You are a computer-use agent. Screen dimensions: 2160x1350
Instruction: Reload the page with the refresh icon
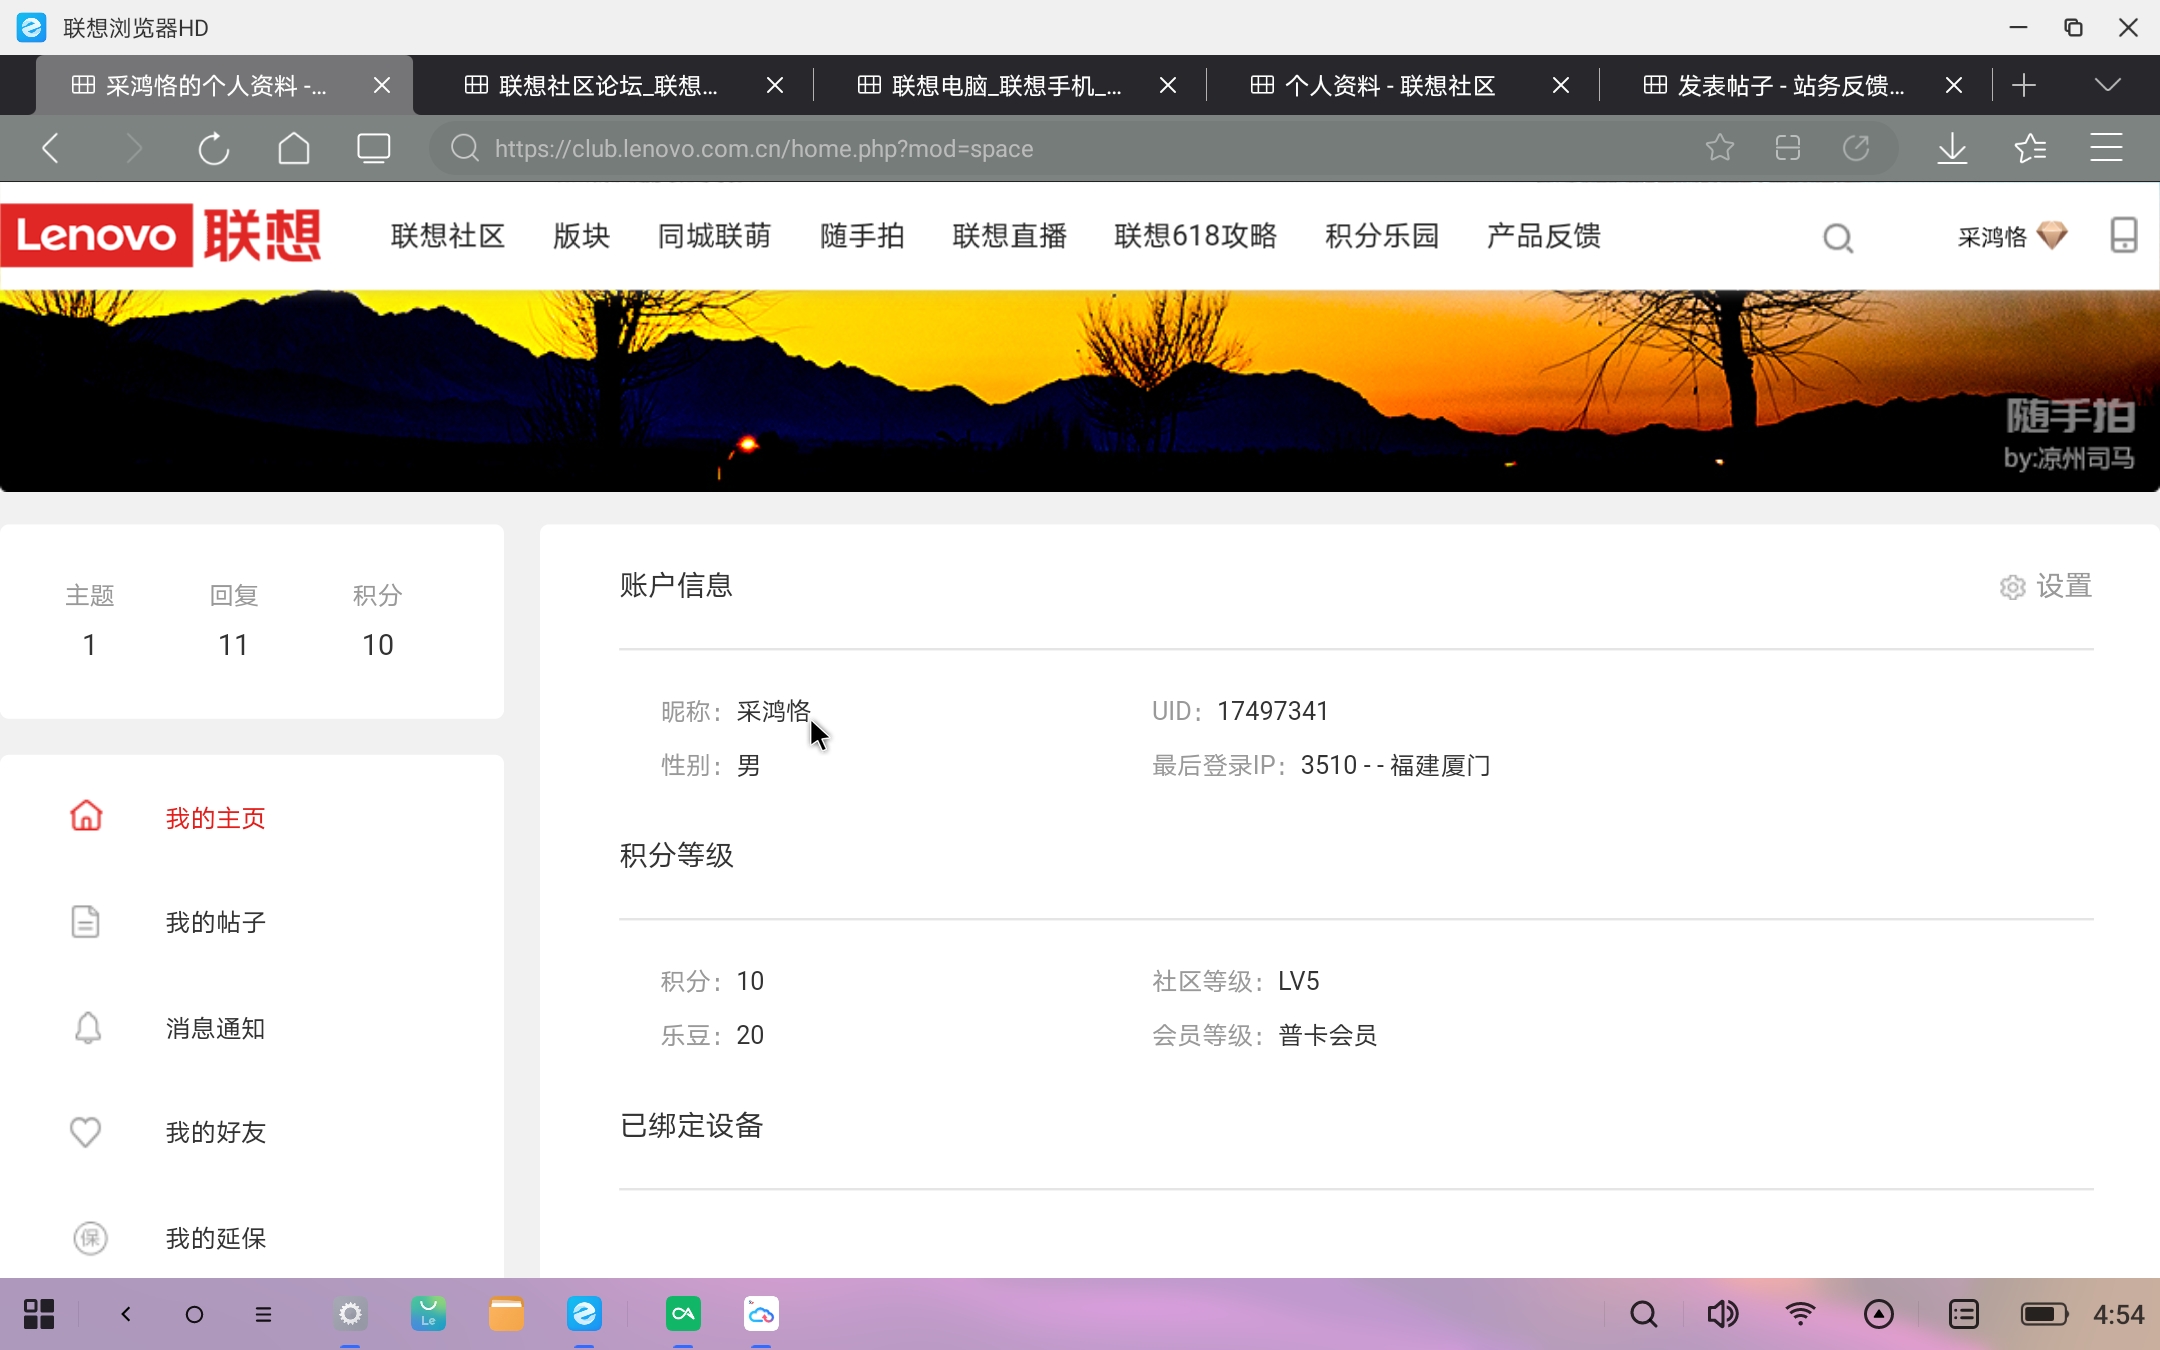tap(213, 148)
